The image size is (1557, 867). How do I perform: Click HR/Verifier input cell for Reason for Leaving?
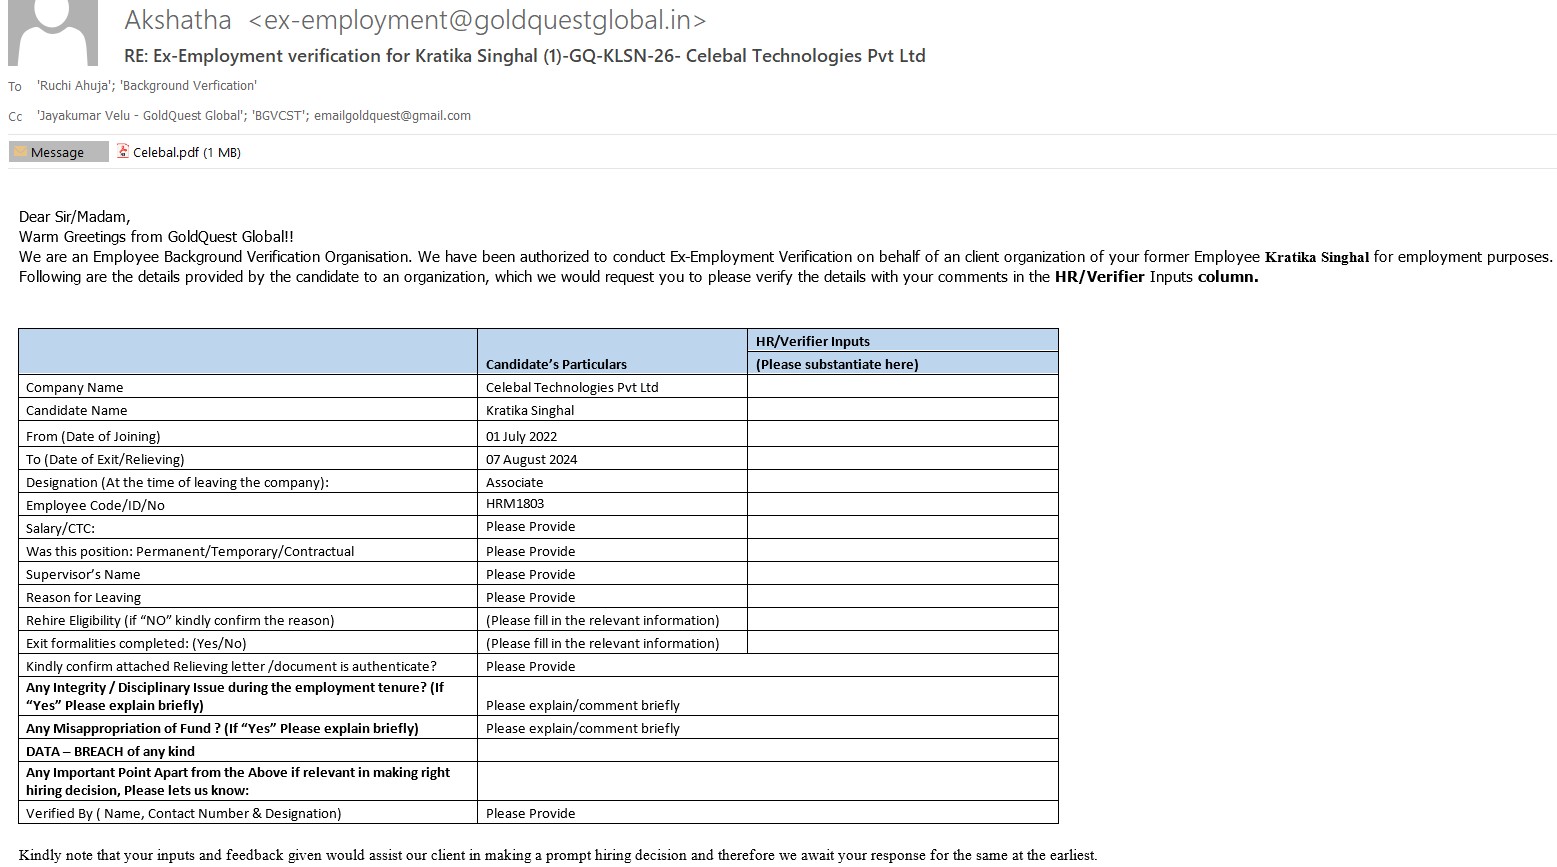click(902, 597)
